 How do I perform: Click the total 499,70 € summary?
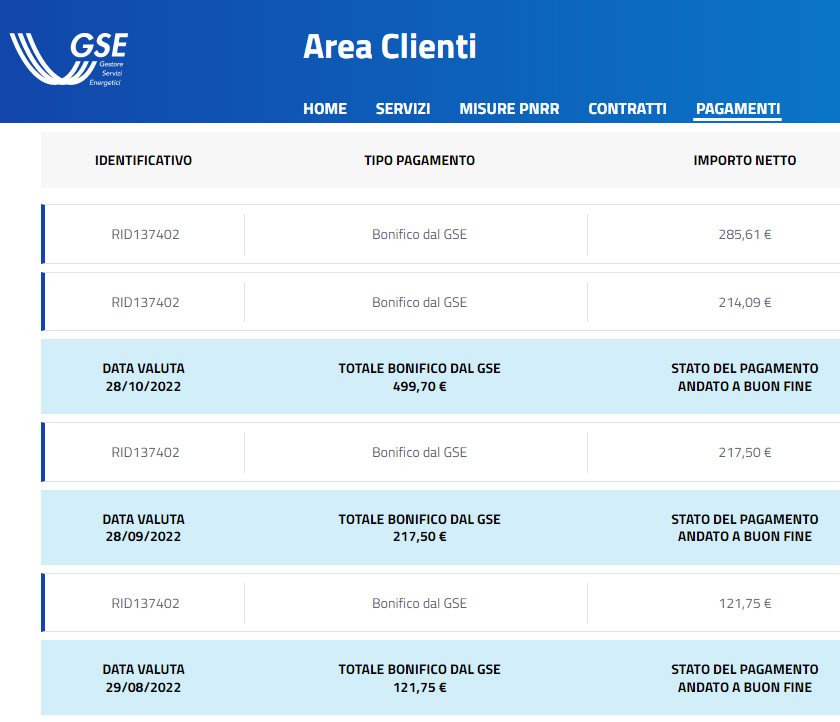pyautogui.click(x=419, y=377)
